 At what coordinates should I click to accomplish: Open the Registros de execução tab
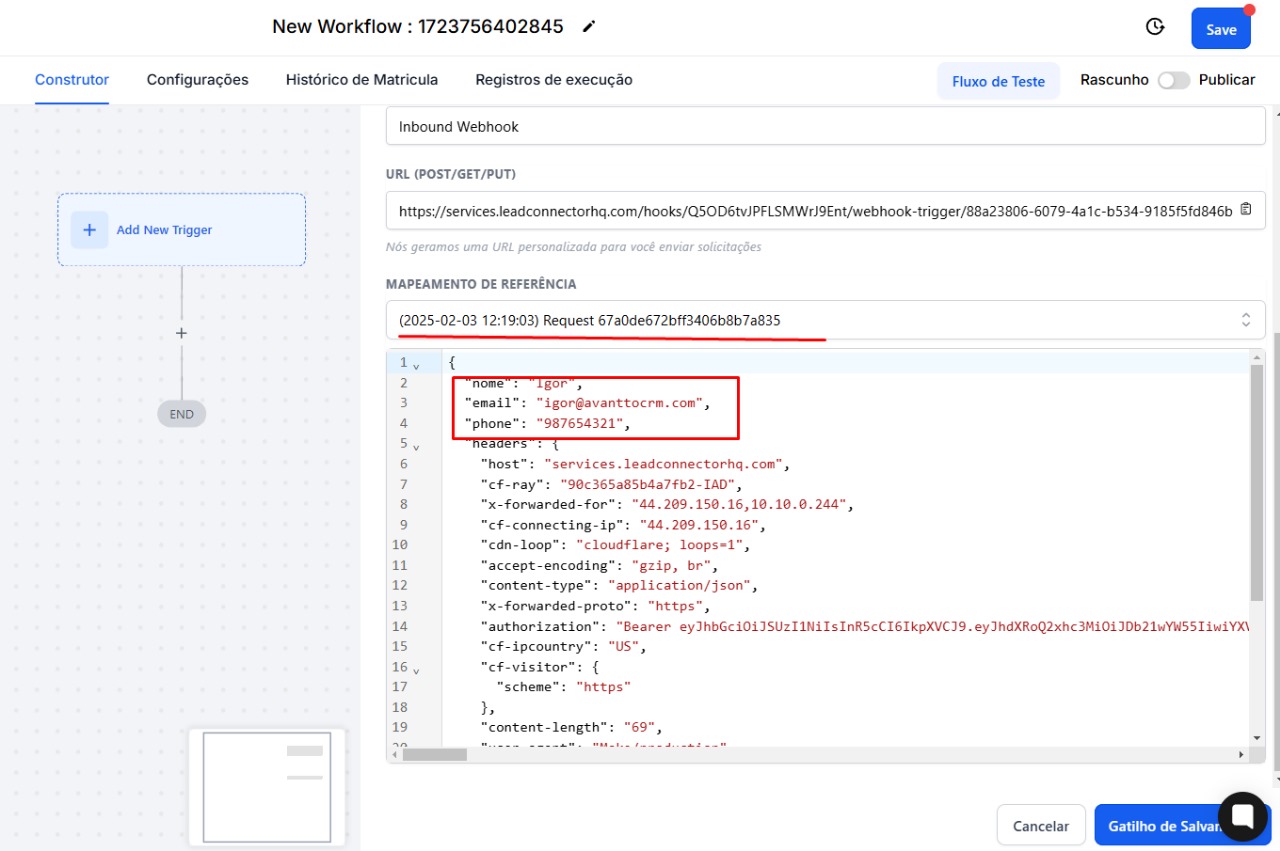point(553,80)
